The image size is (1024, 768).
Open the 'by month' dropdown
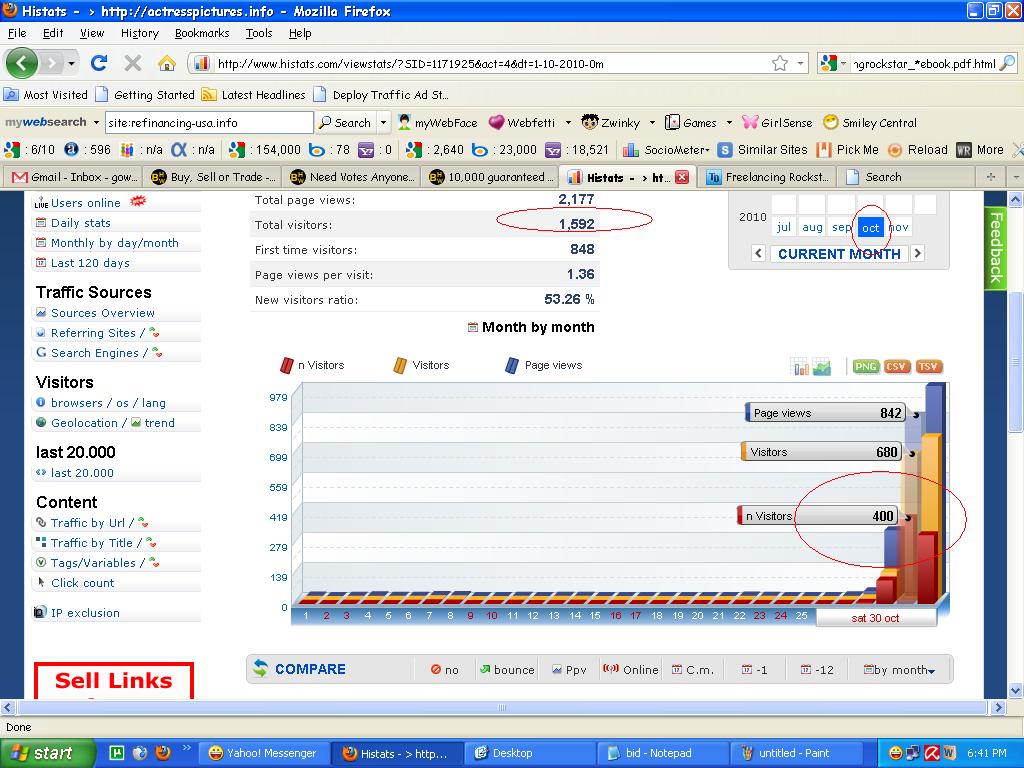coord(899,669)
